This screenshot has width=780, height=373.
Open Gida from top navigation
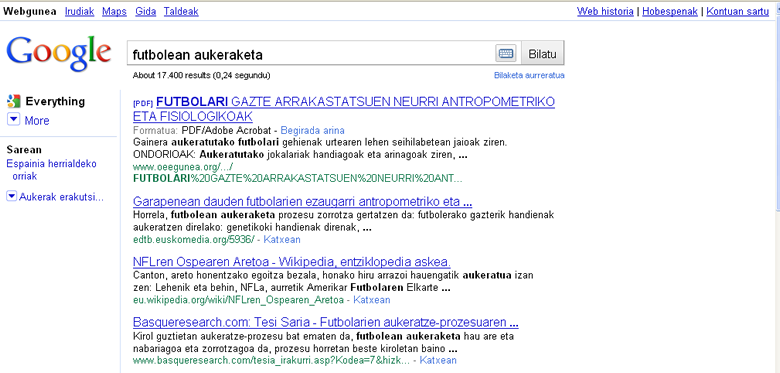click(x=145, y=11)
